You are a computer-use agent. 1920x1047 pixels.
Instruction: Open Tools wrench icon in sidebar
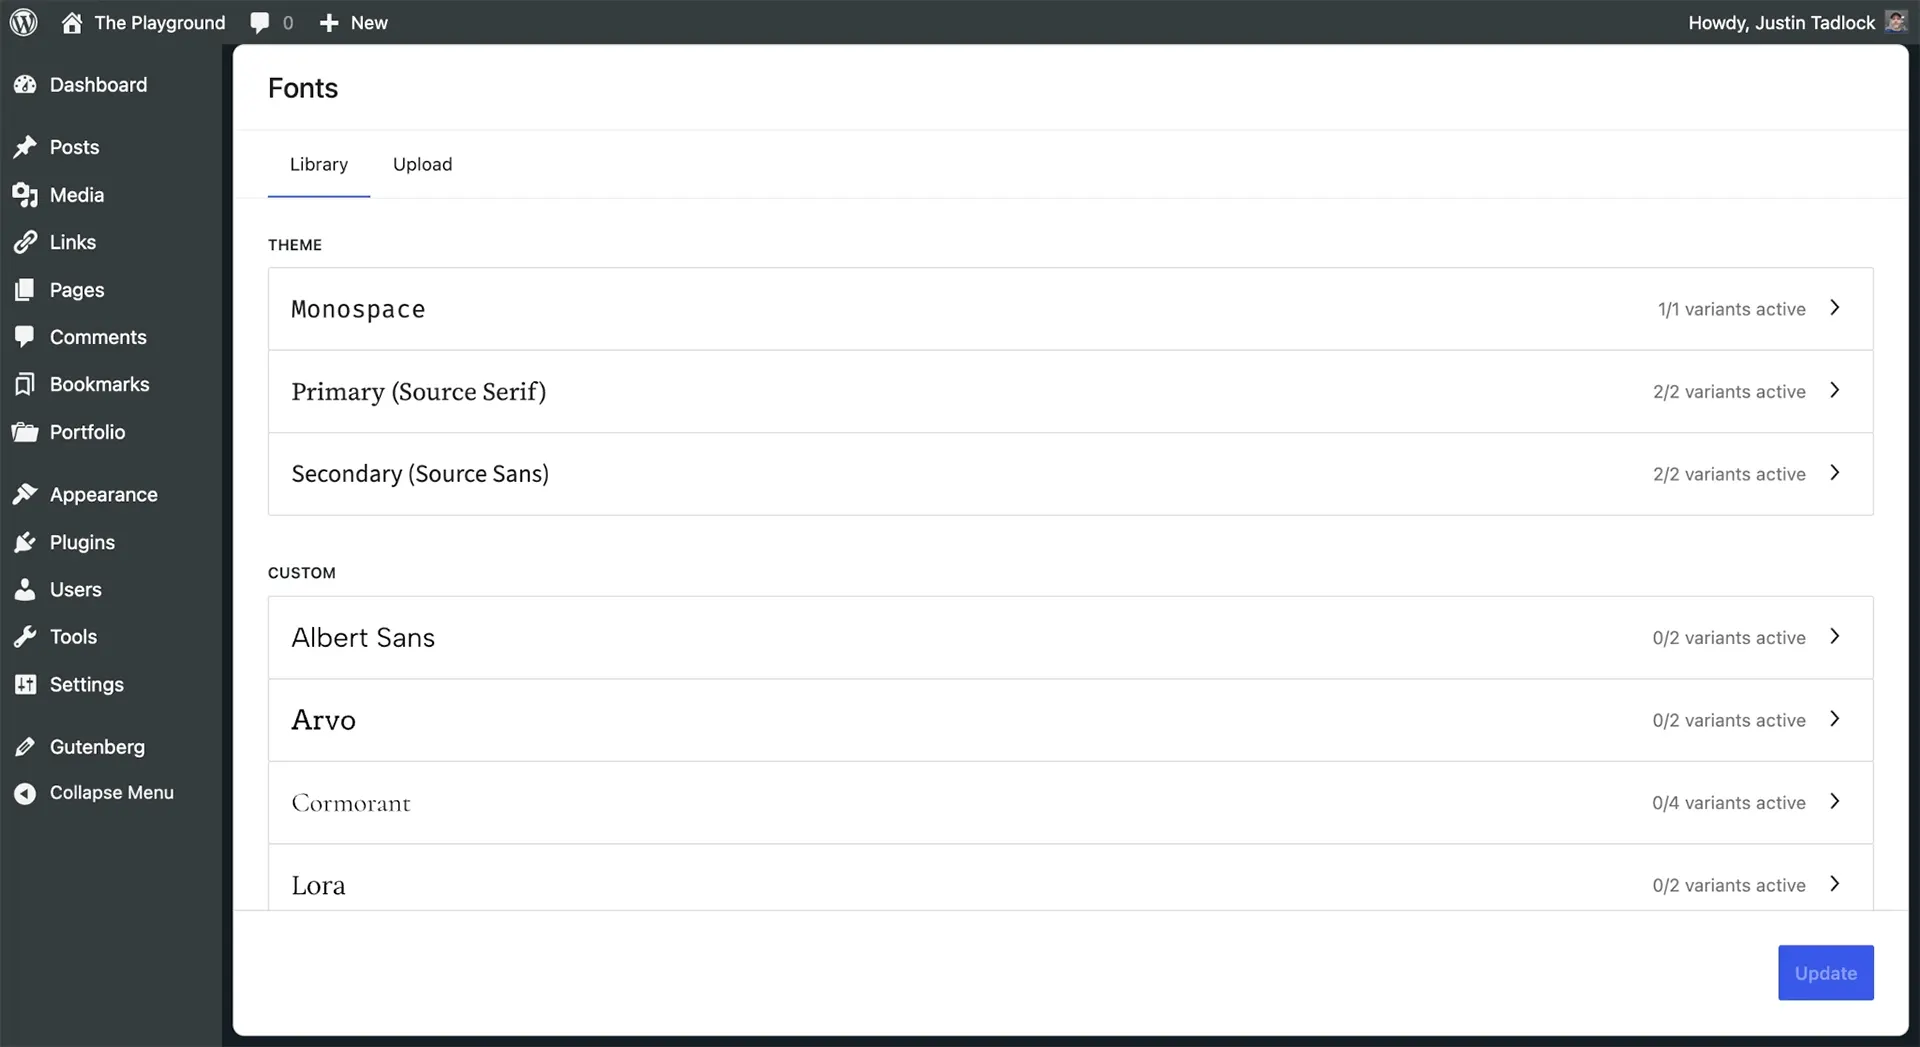click(x=25, y=637)
